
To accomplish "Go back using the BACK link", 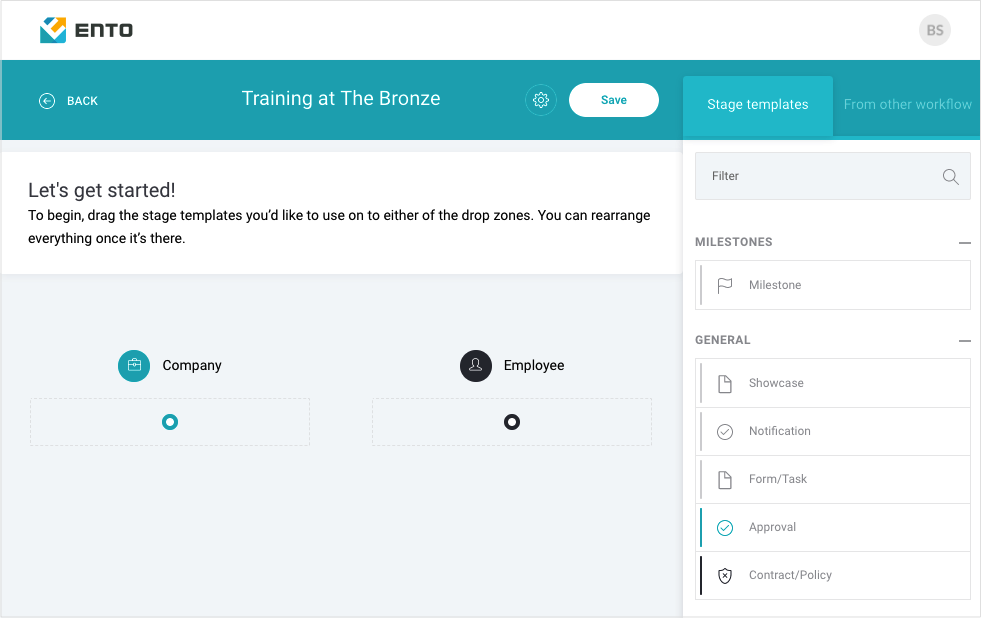I will tap(83, 101).
